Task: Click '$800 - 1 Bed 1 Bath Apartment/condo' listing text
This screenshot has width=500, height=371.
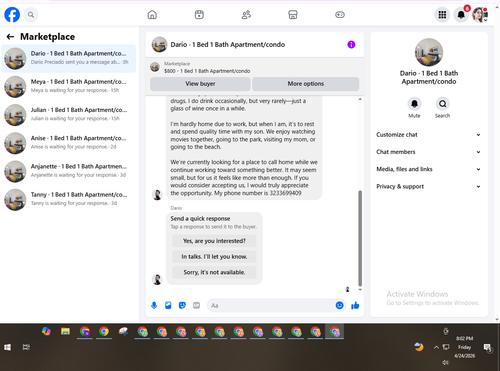Action: point(207,71)
